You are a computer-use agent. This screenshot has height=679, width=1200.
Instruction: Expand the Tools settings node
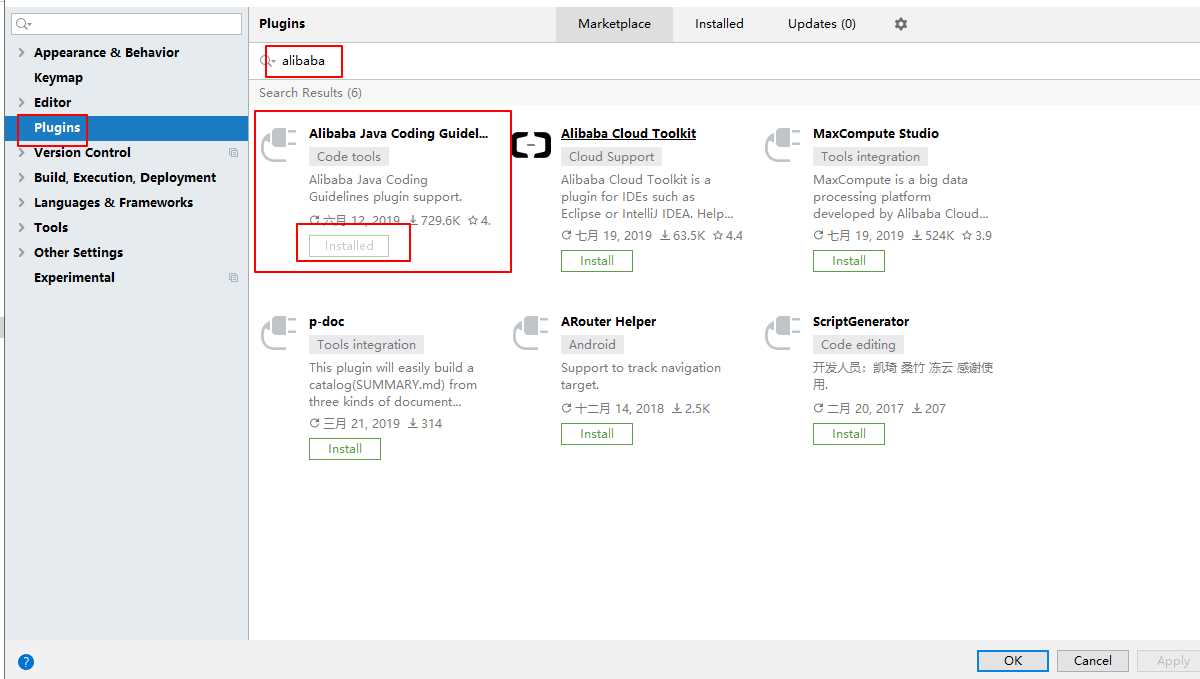point(22,228)
